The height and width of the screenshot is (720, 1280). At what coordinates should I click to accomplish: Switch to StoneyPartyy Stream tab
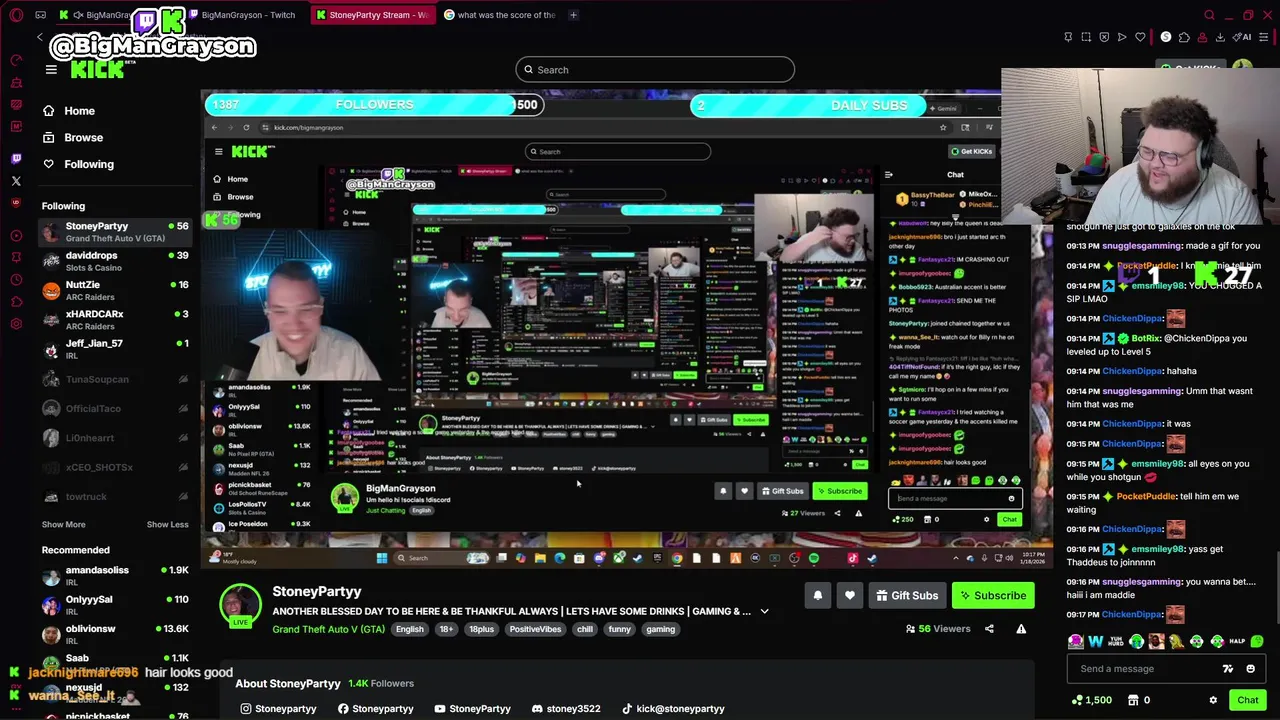click(372, 15)
